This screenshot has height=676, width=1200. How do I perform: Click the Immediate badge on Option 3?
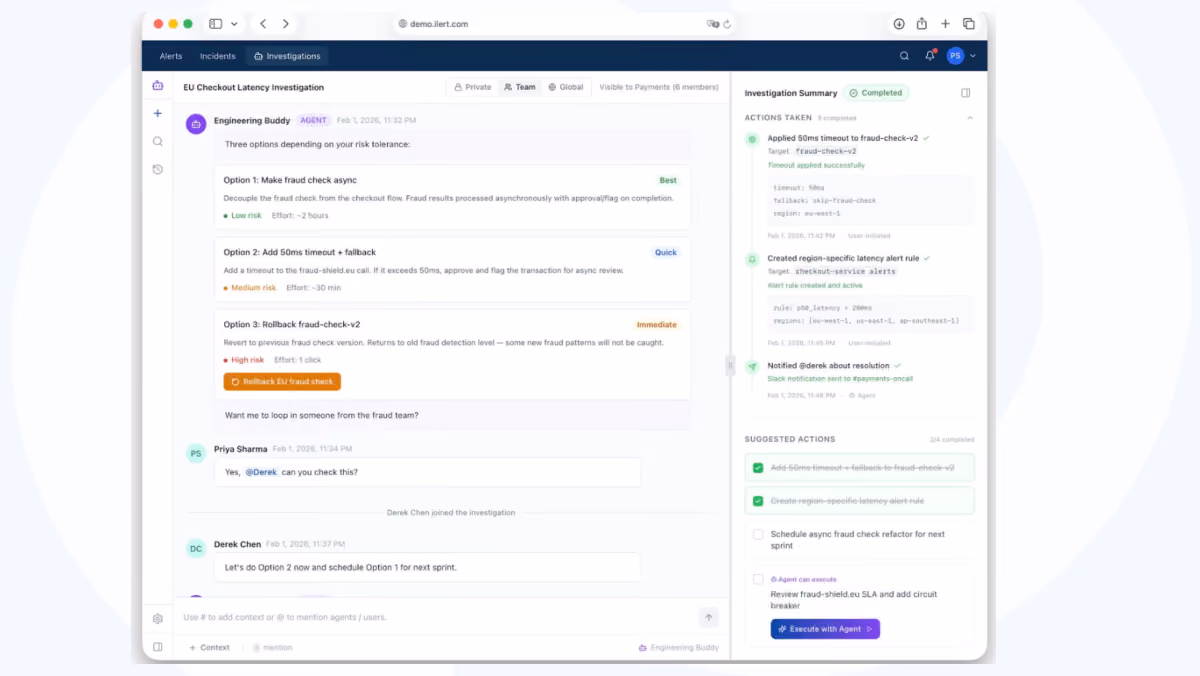[x=657, y=325]
